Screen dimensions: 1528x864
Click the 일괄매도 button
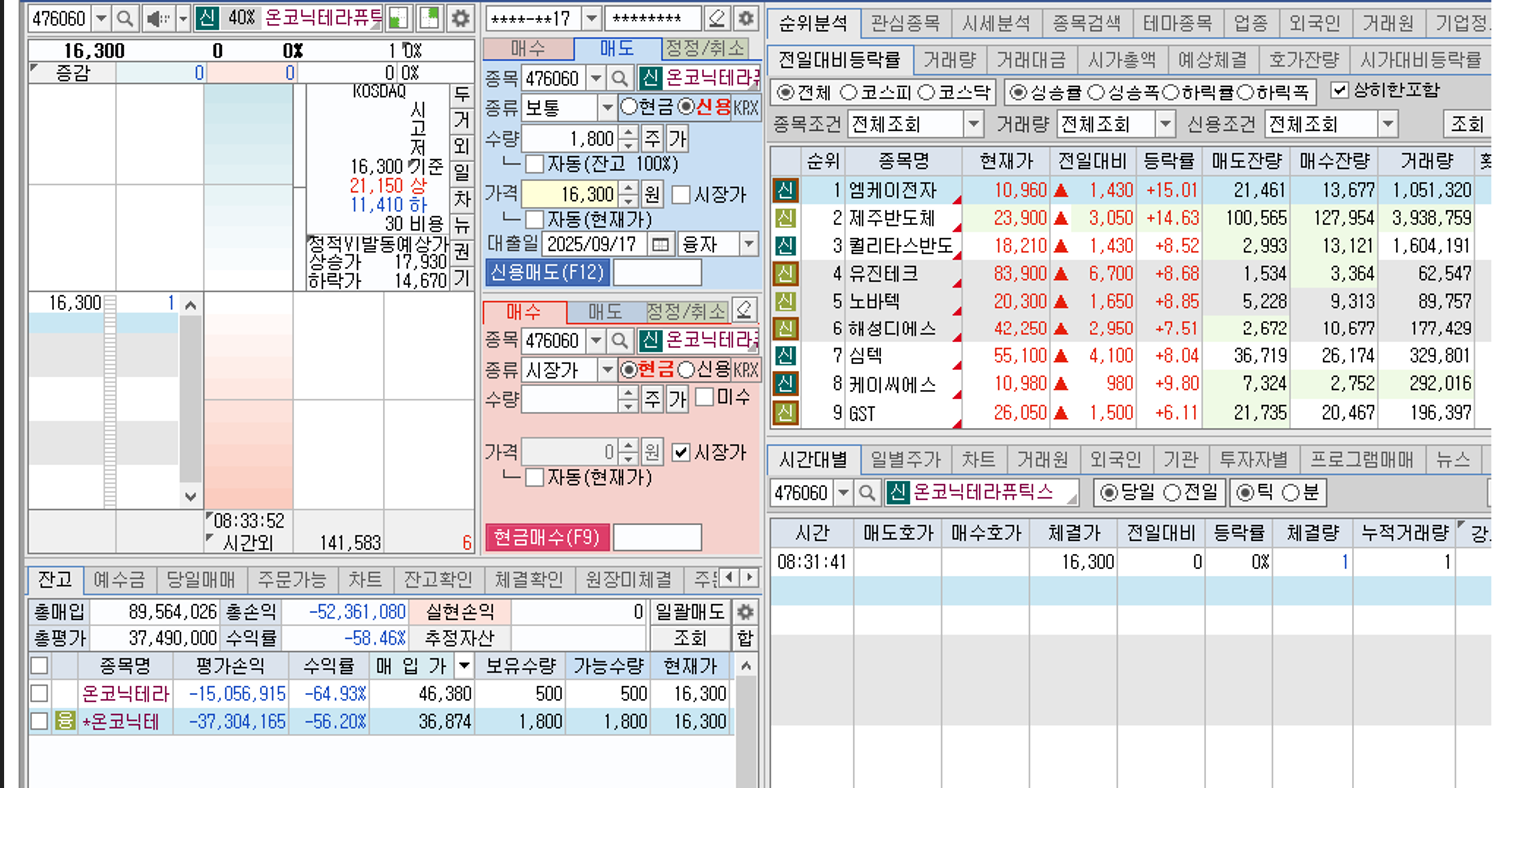pos(689,612)
